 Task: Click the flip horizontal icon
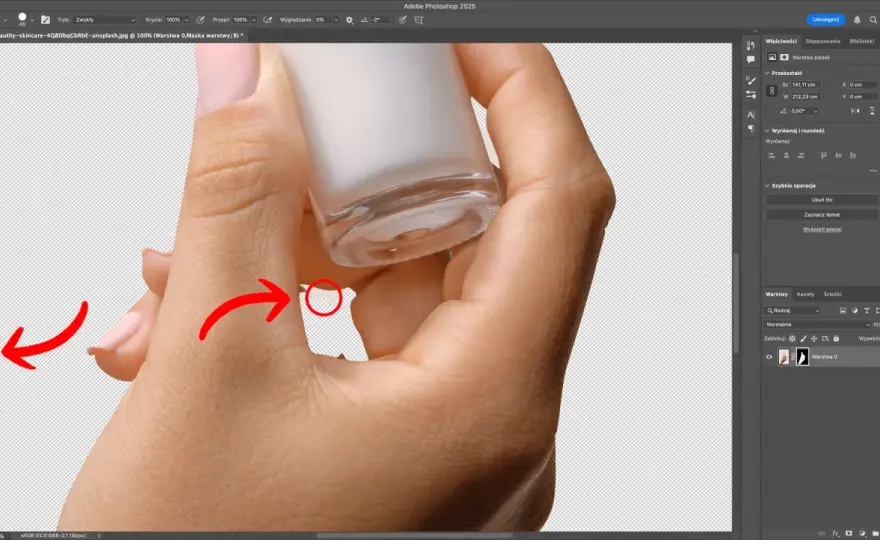[855, 111]
